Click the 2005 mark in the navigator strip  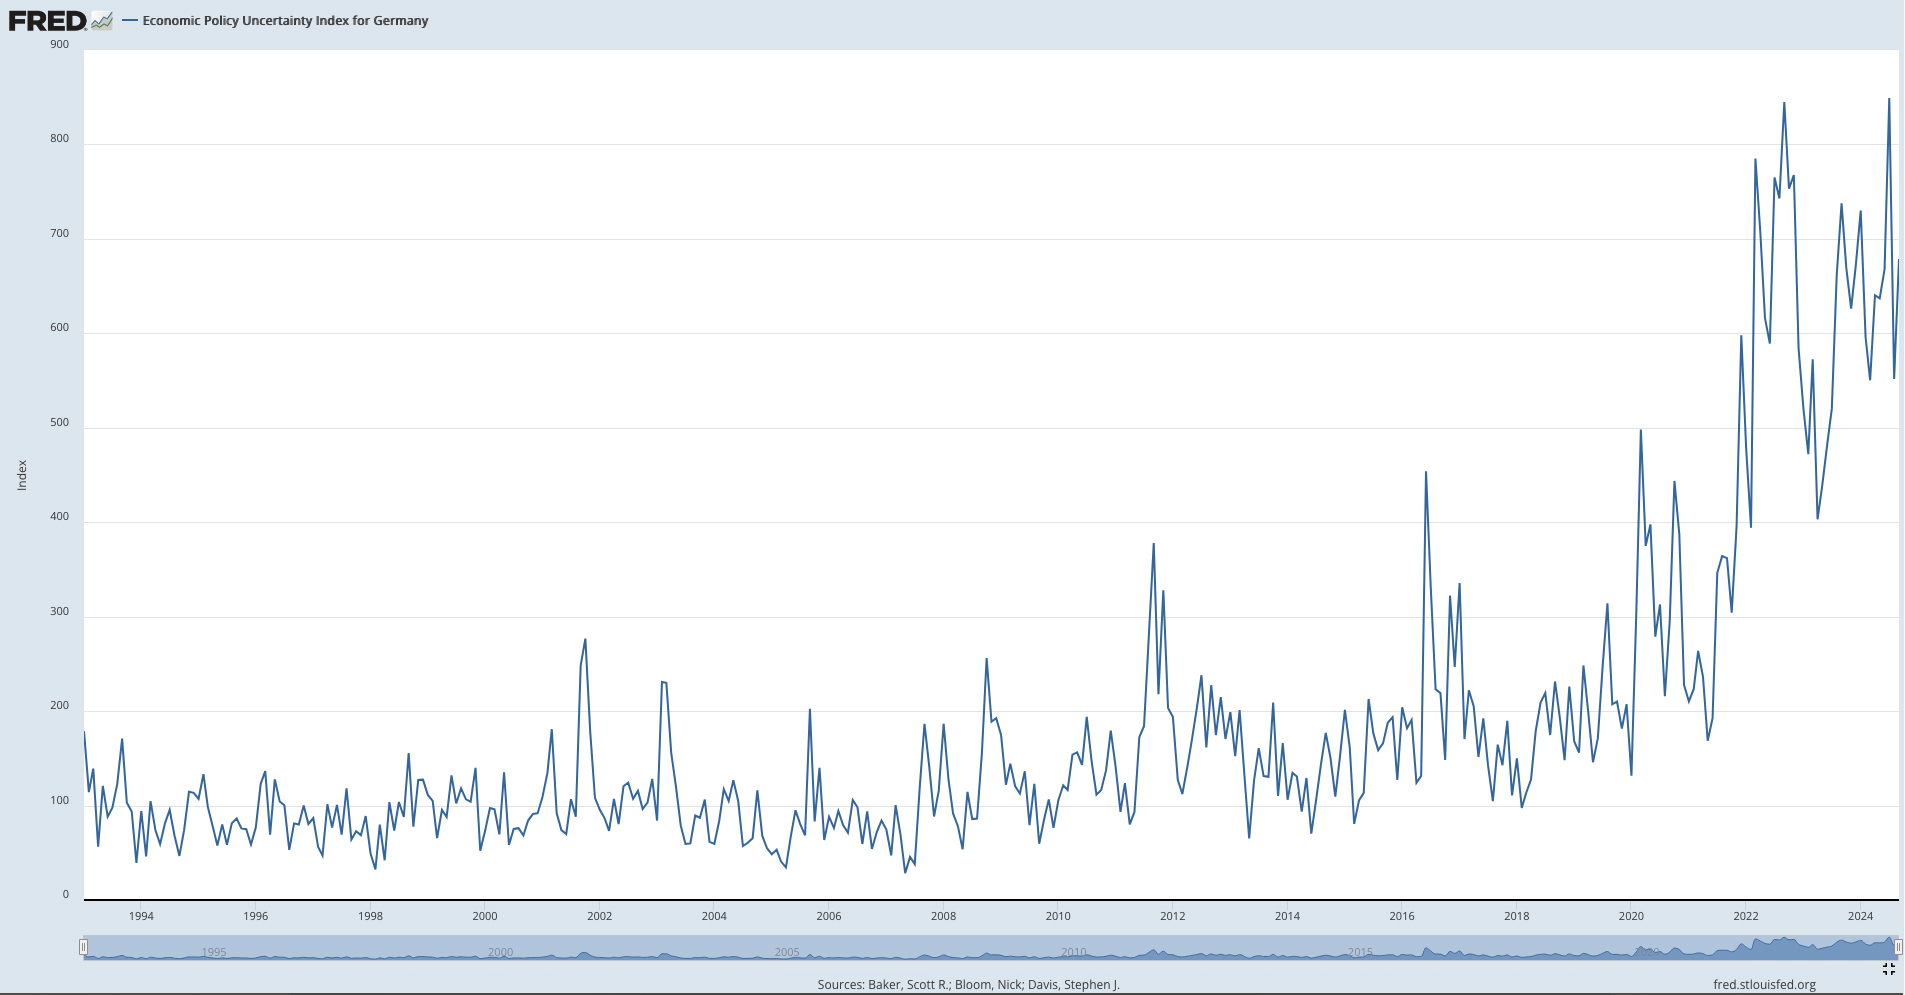pyautogui.click(x=787, y=952)
